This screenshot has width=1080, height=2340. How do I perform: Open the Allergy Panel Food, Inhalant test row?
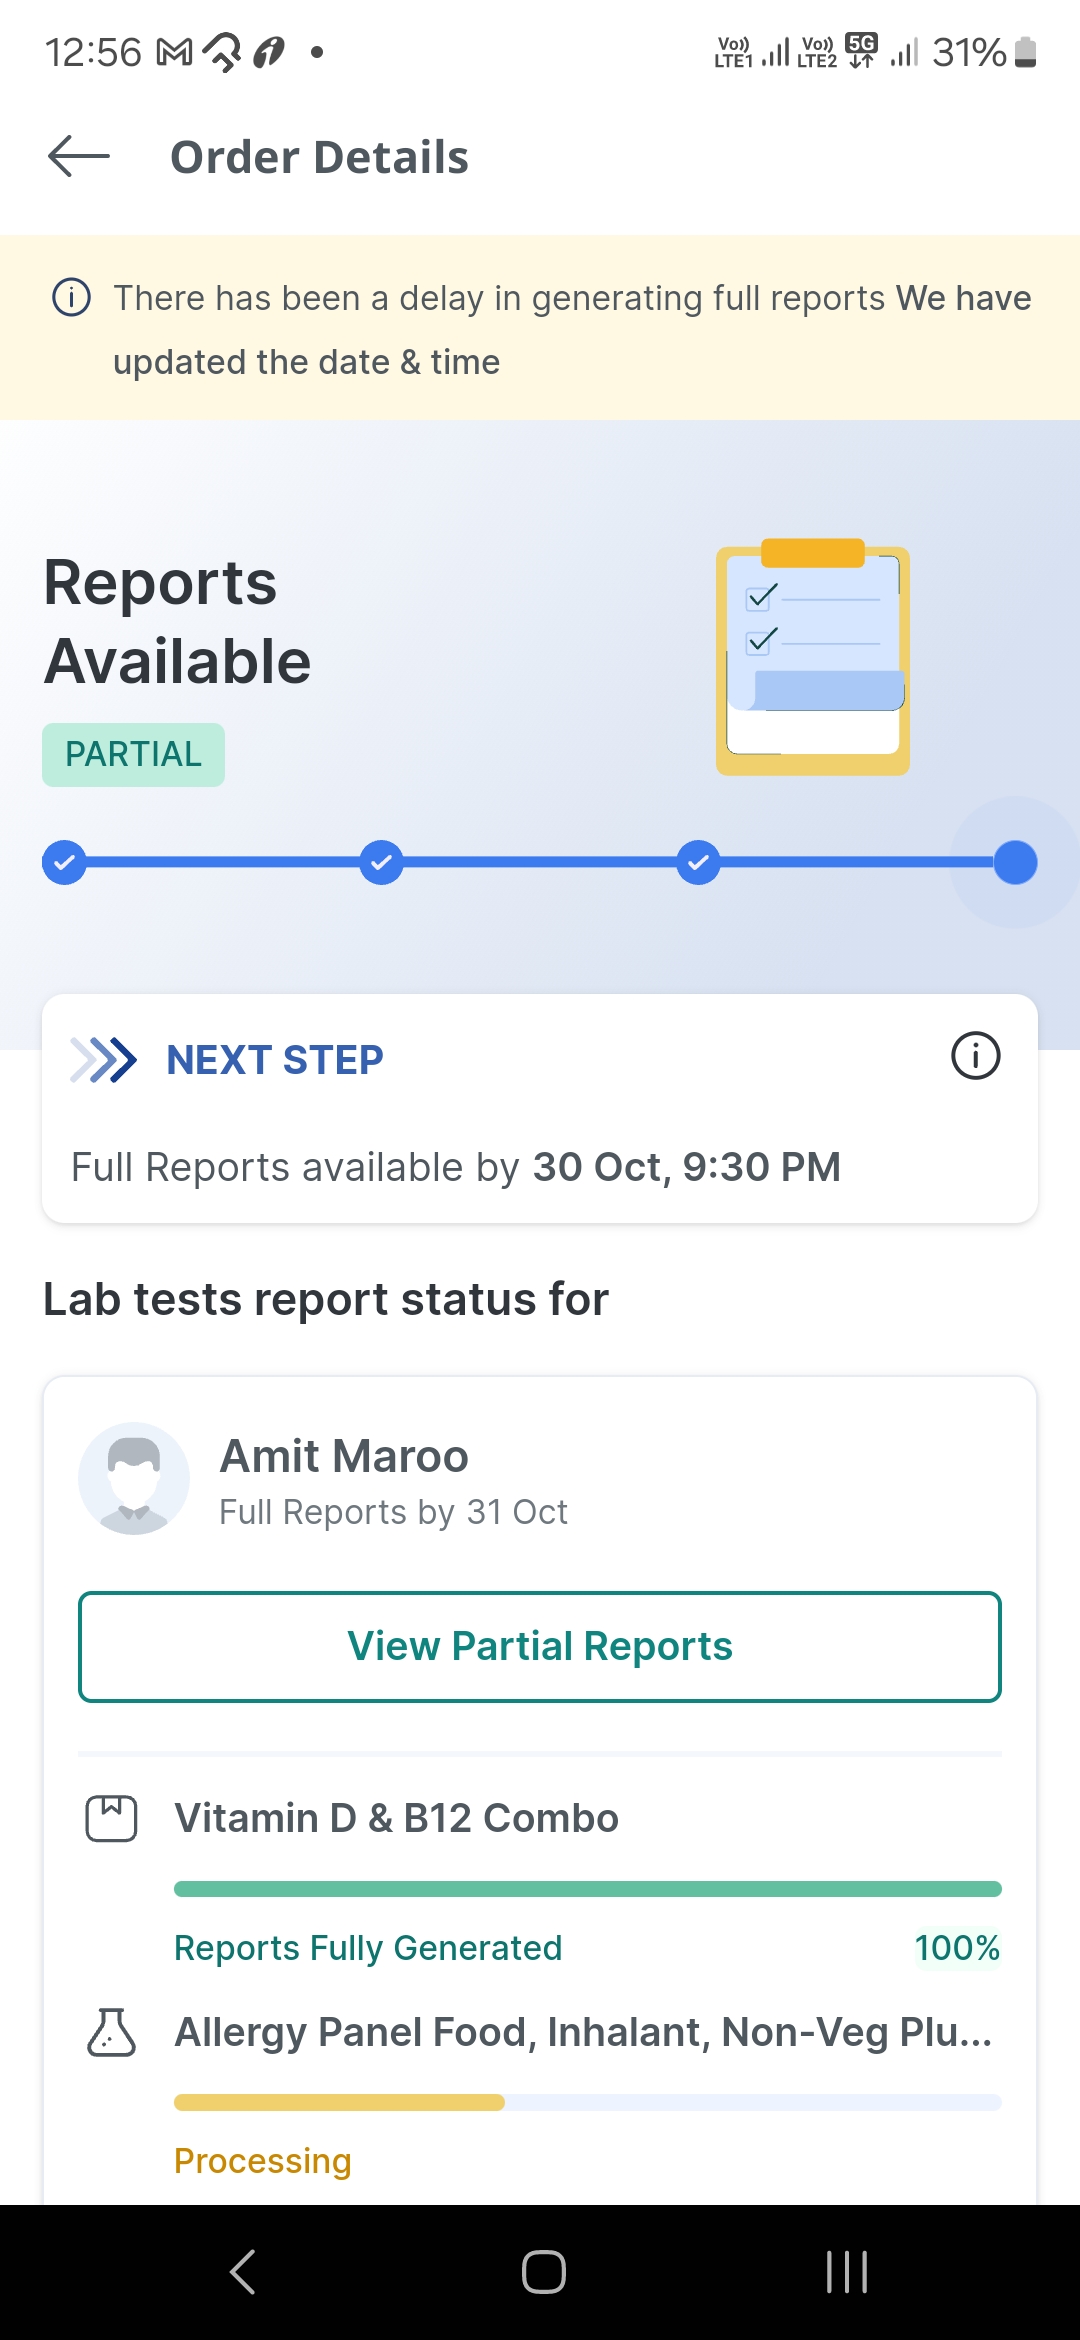pyautogui.click(x=583, y=2032)
